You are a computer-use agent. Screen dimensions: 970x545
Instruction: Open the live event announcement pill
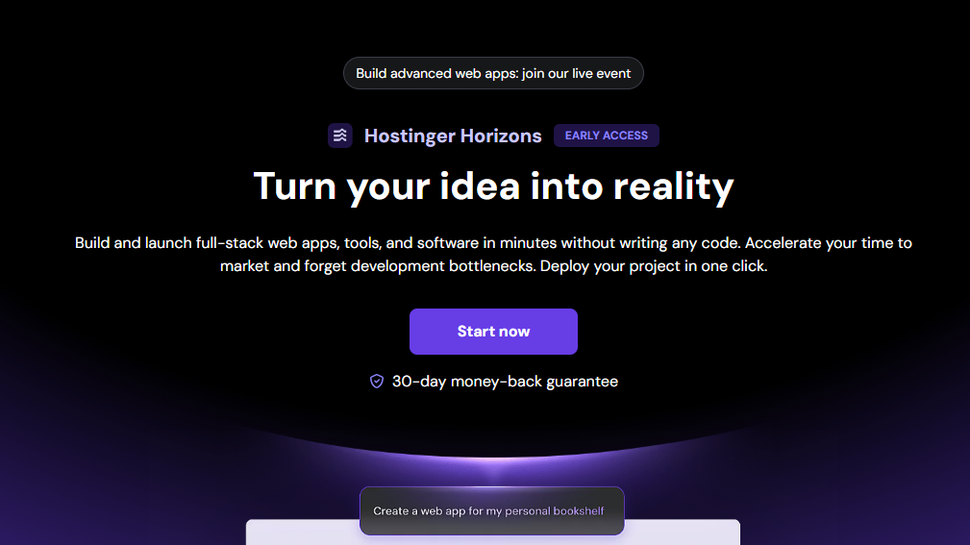click(x=493, y=73)
